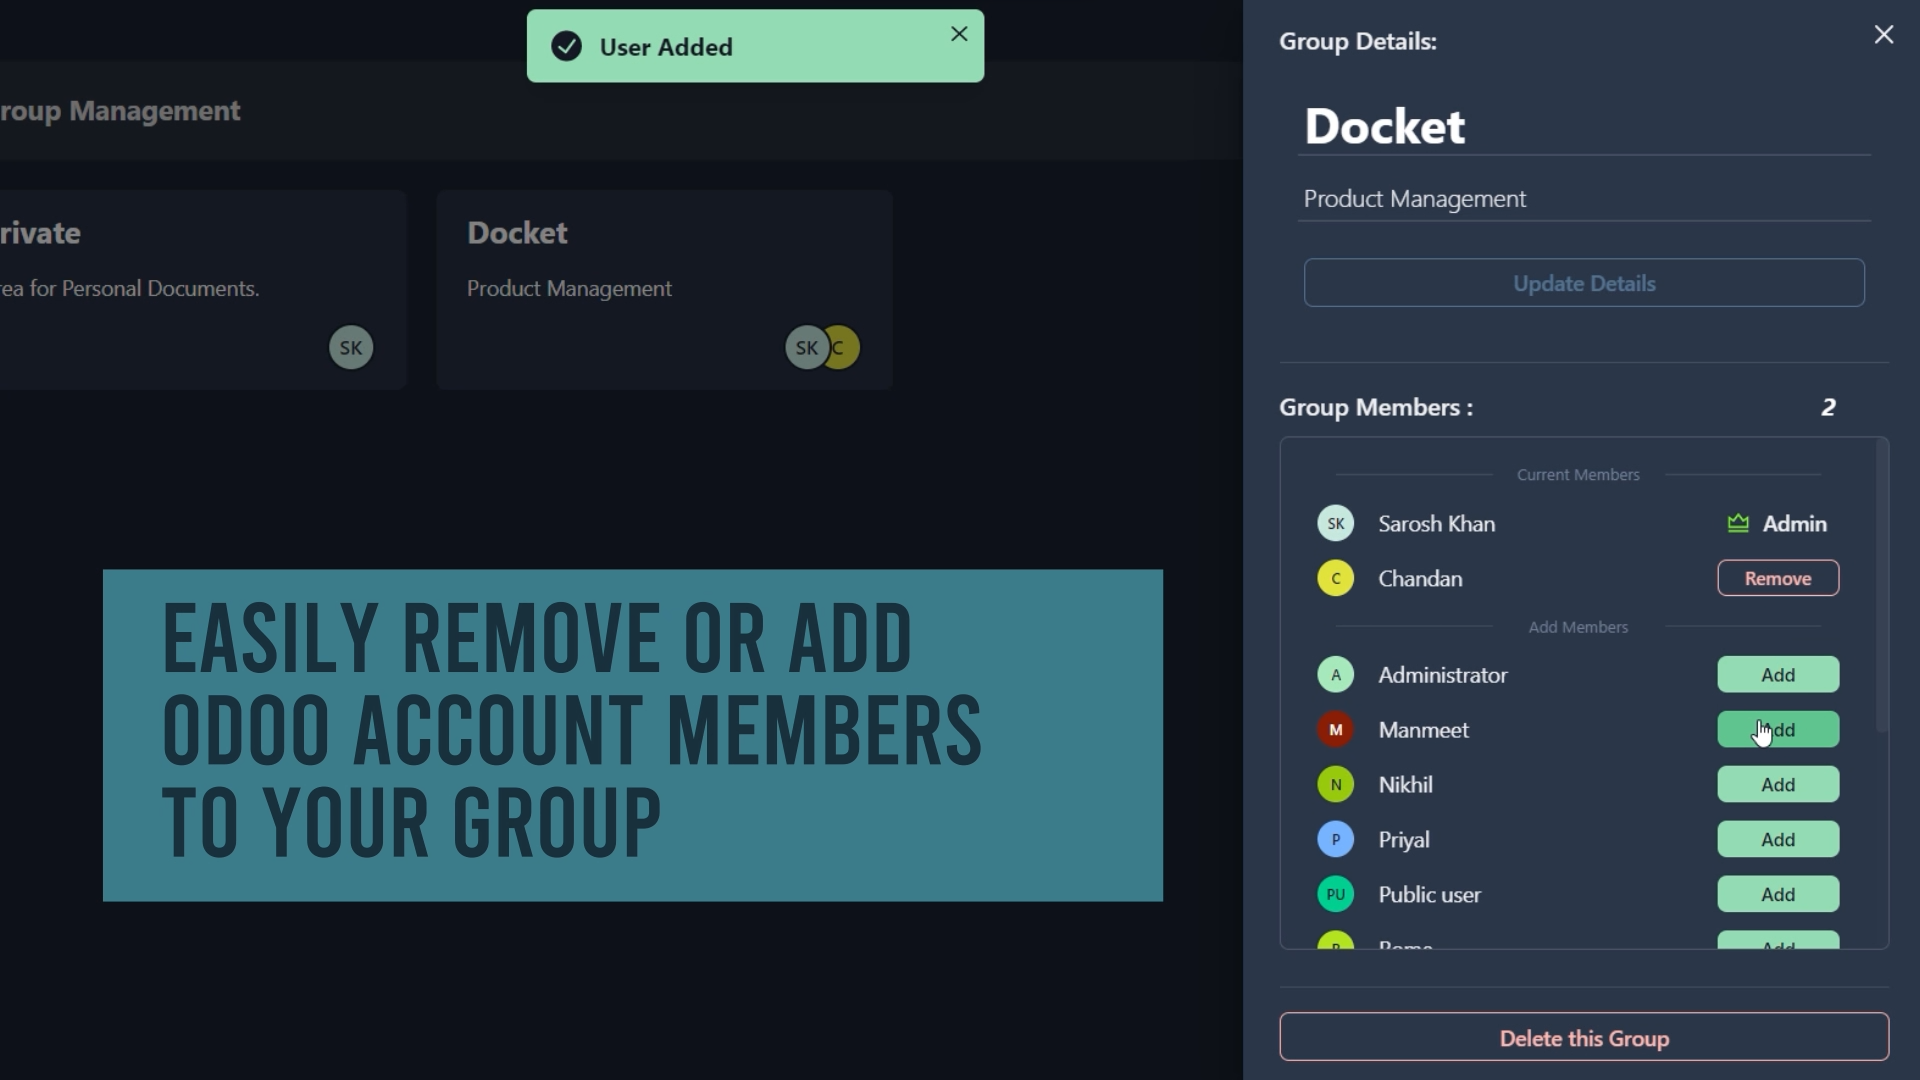This screenshot has width=1920, height=1080.
Task: Click the success checkmark icon in toast
Action: [566, 47]
